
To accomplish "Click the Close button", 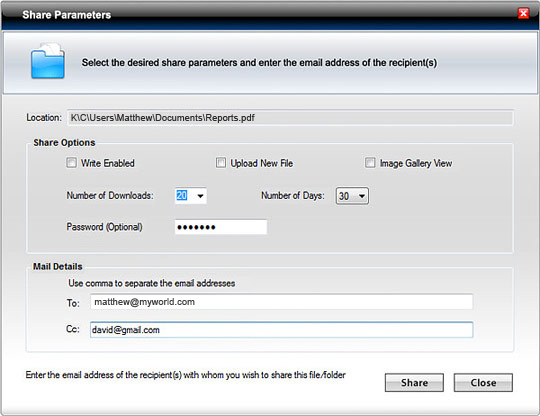I will (x=483, y=383).
